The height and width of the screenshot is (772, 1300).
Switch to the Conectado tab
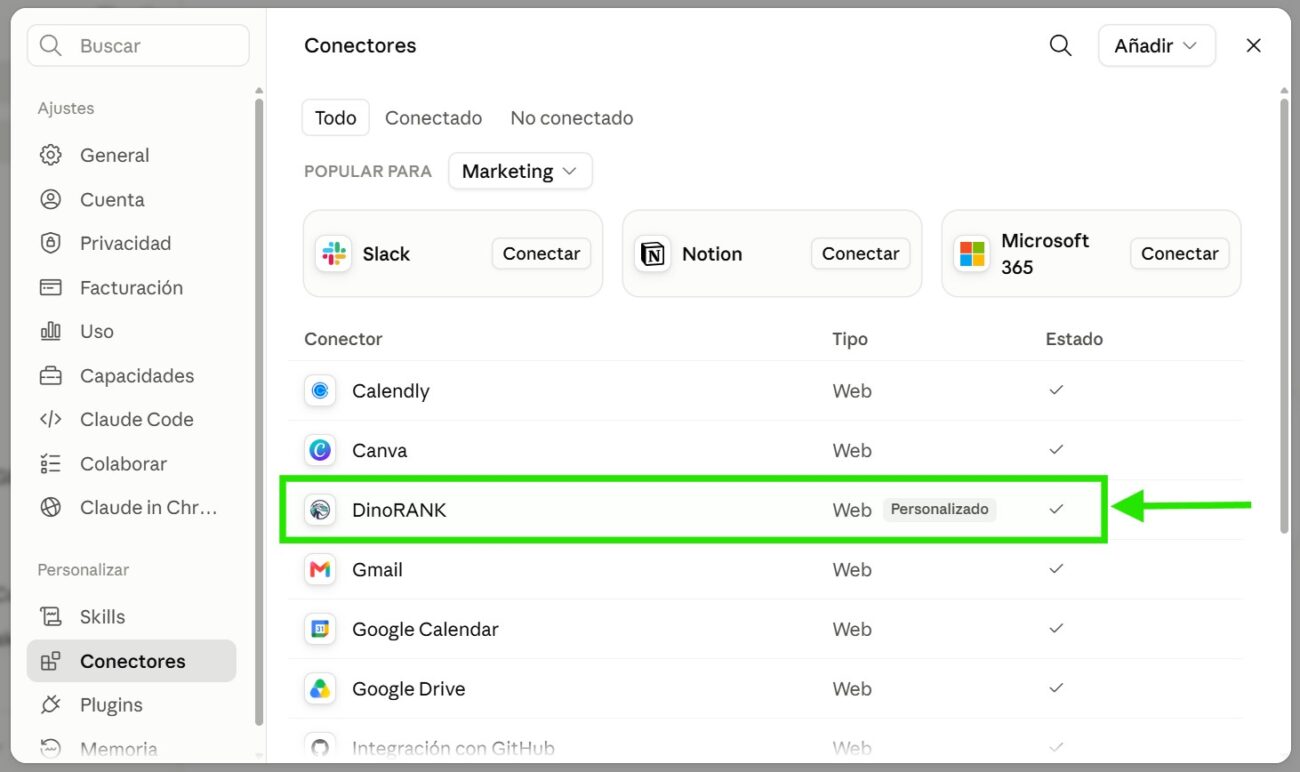(433, 118)
